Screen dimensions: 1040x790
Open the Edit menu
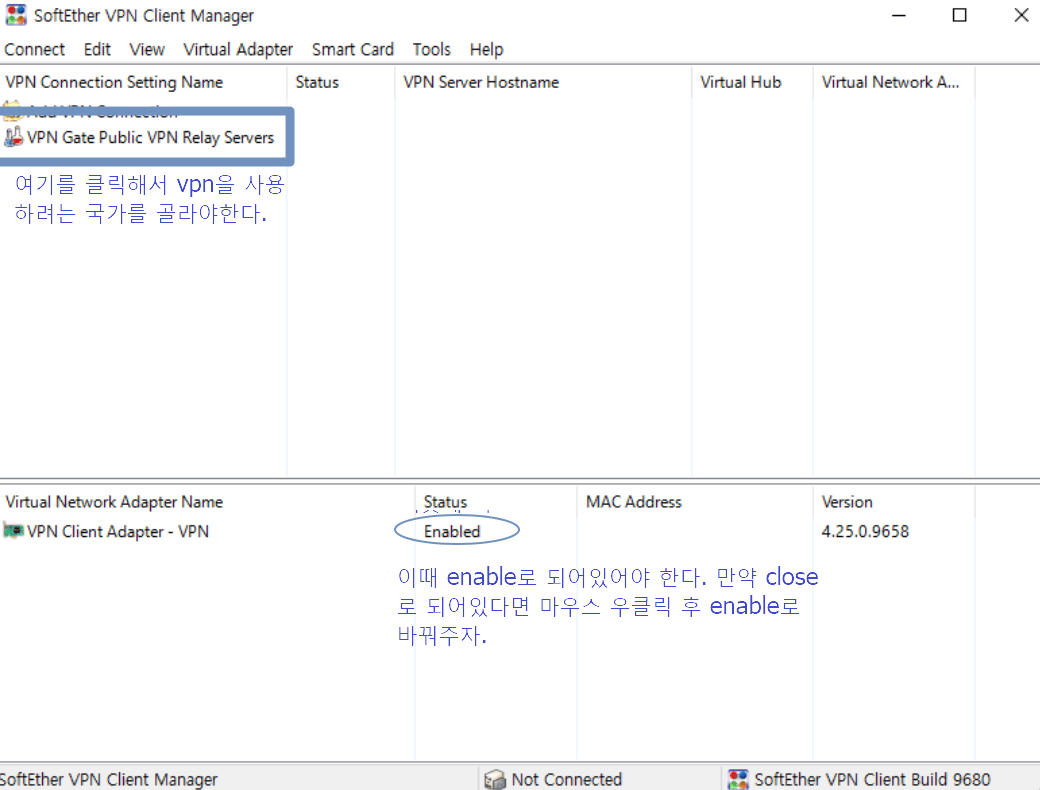click(97, 50)
